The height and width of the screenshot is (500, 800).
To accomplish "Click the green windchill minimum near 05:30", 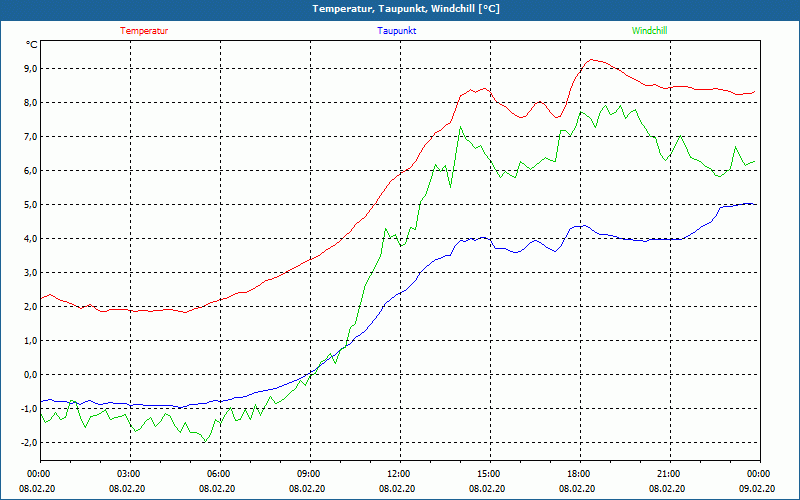I will [x=205, y=441].
